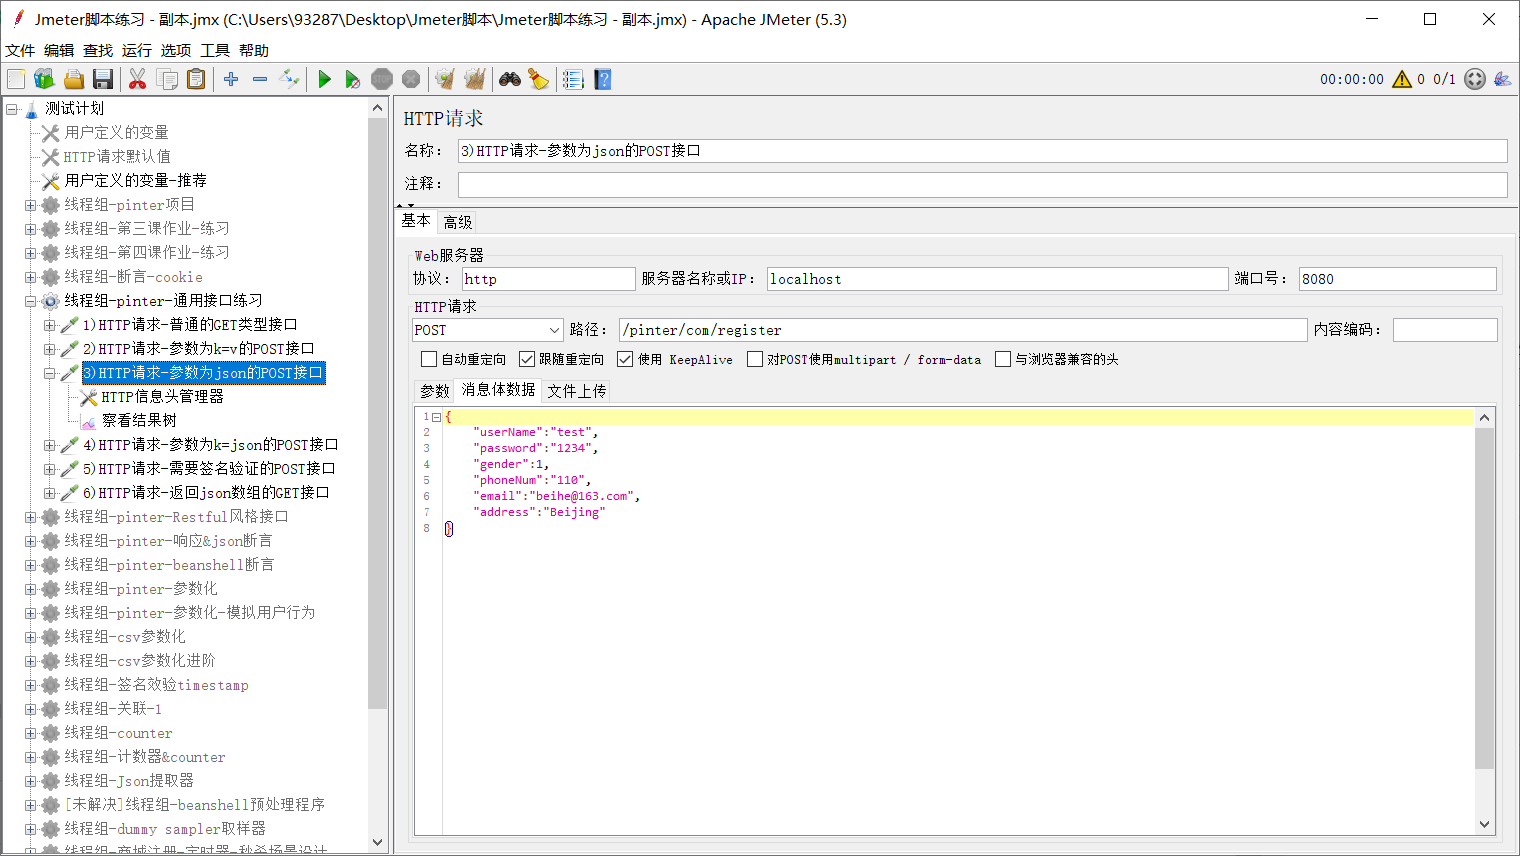The width and height of the screenshot is (1520, 856).
Task: Select the 消息体数据 tab
Action: (x=499, y=390)
